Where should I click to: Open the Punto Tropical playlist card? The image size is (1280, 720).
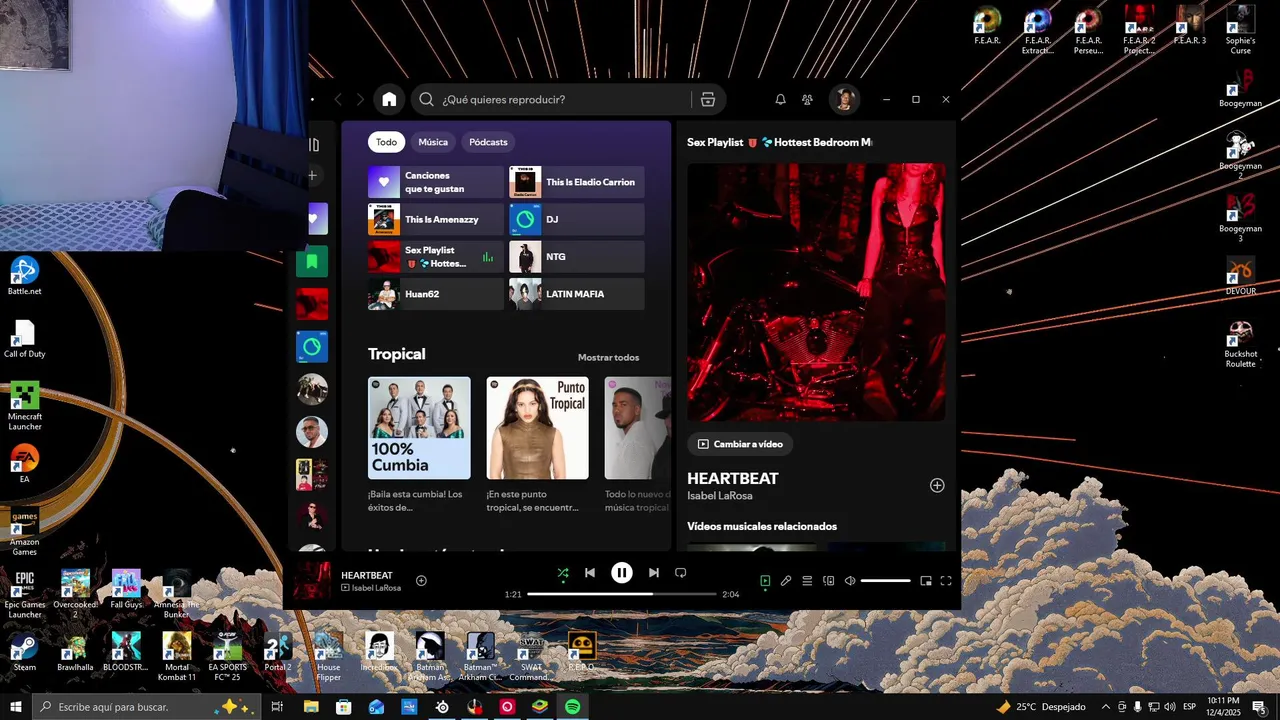point(537,445)
